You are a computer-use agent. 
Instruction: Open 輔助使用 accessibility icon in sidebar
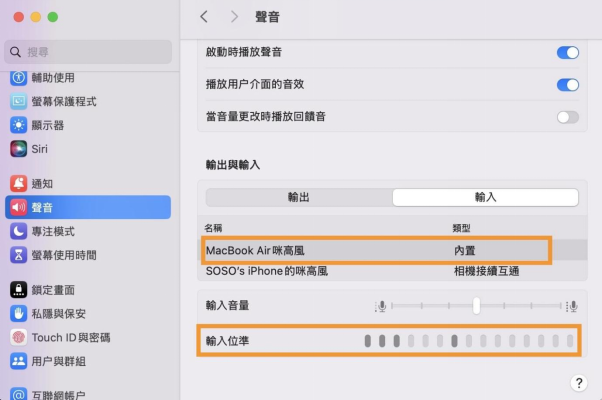[x=18, y=78]
